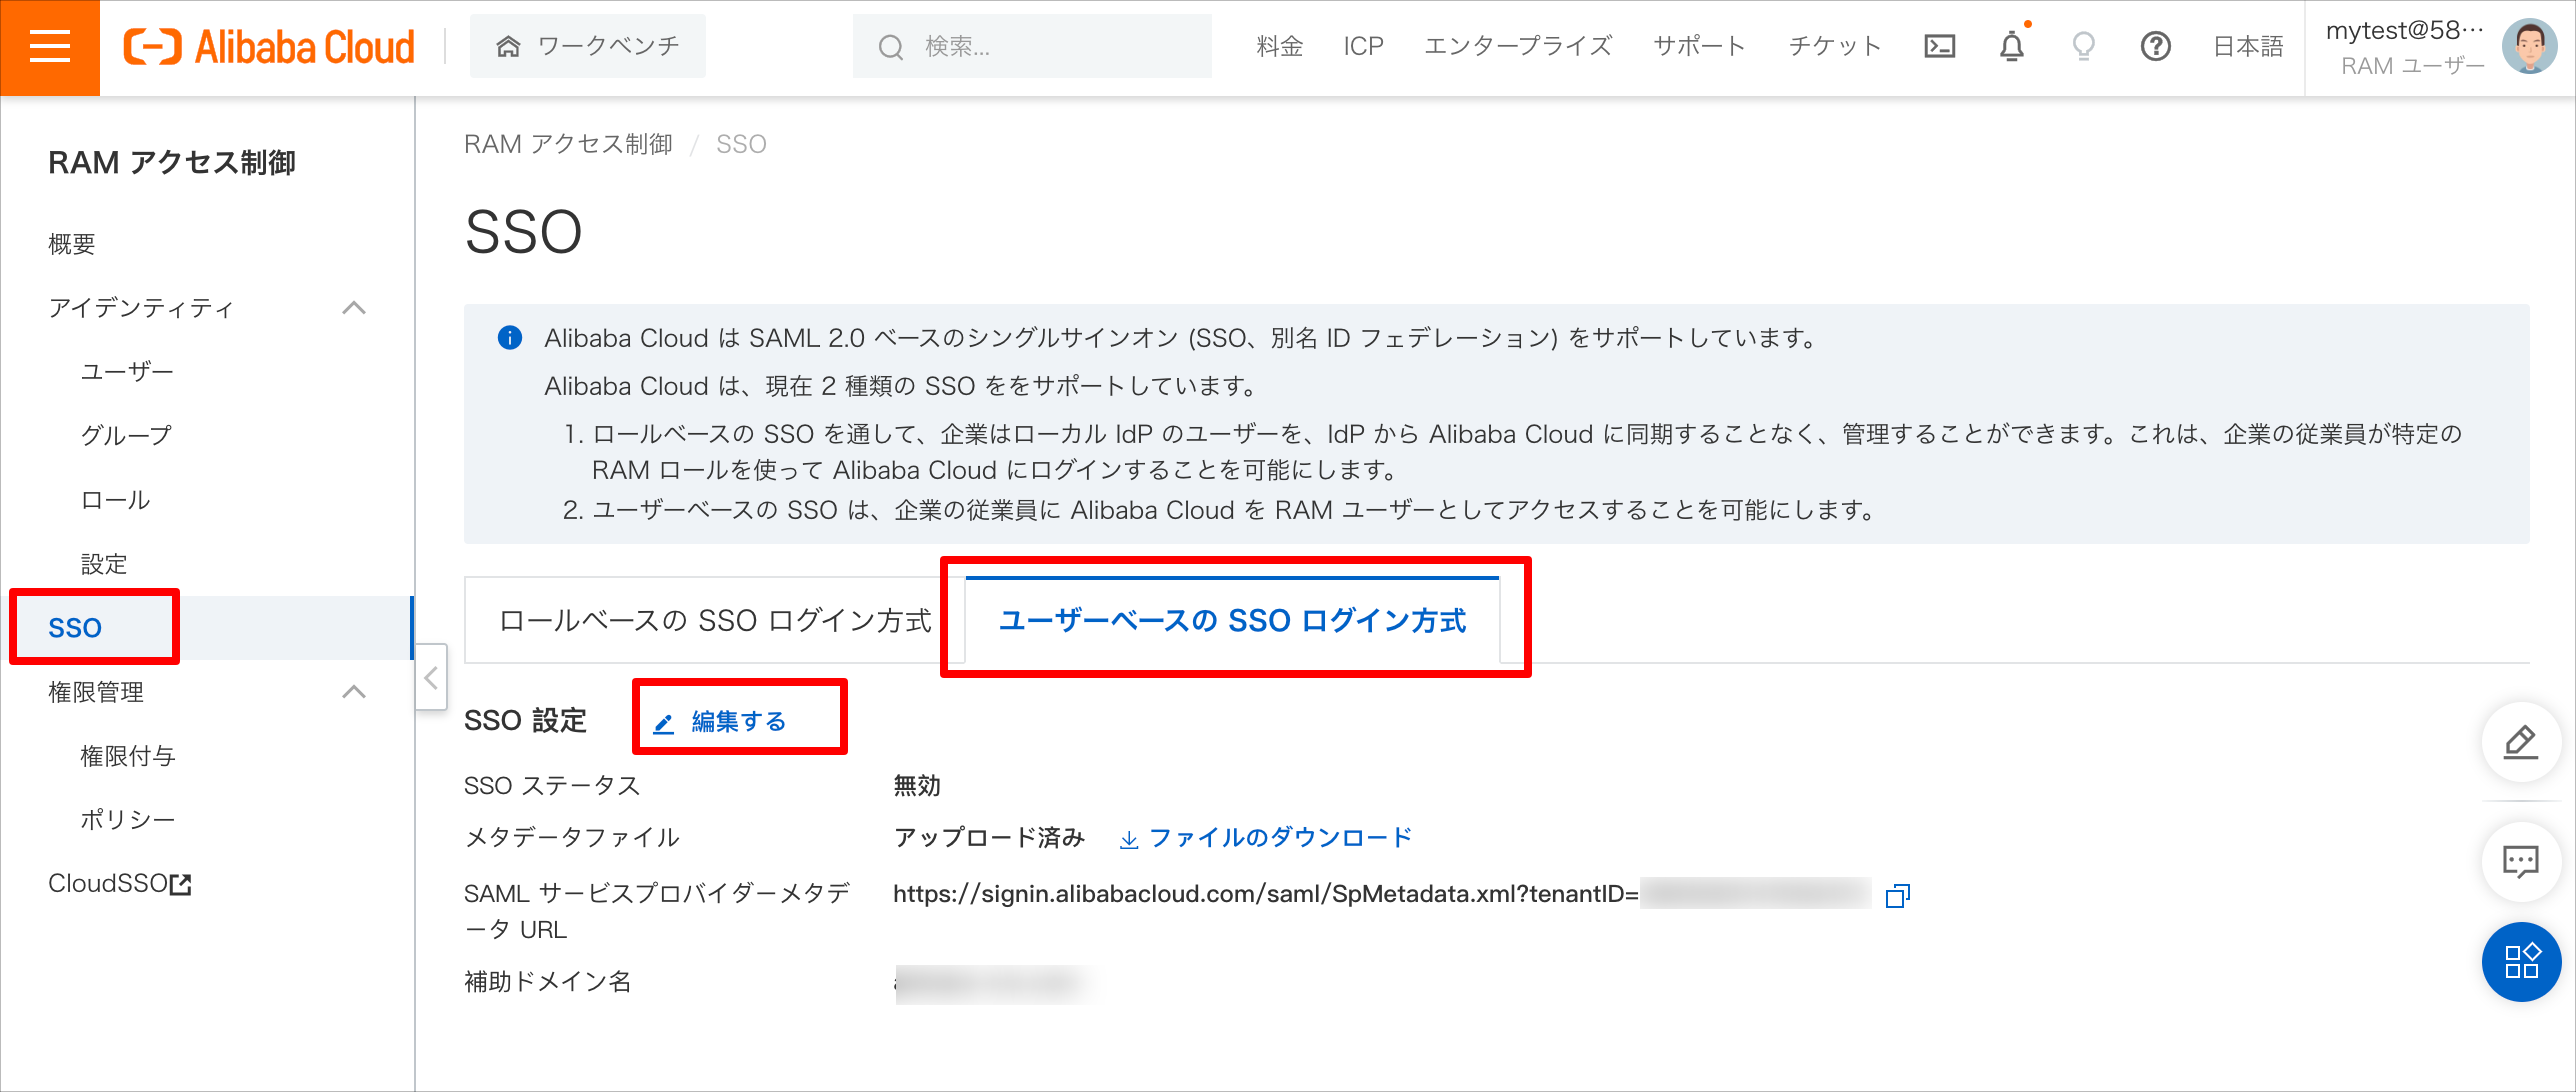The height and width of the screenshot is (1092, 2576).
Task: View notifications via the bell icon
Action: tap(2012, 46)
